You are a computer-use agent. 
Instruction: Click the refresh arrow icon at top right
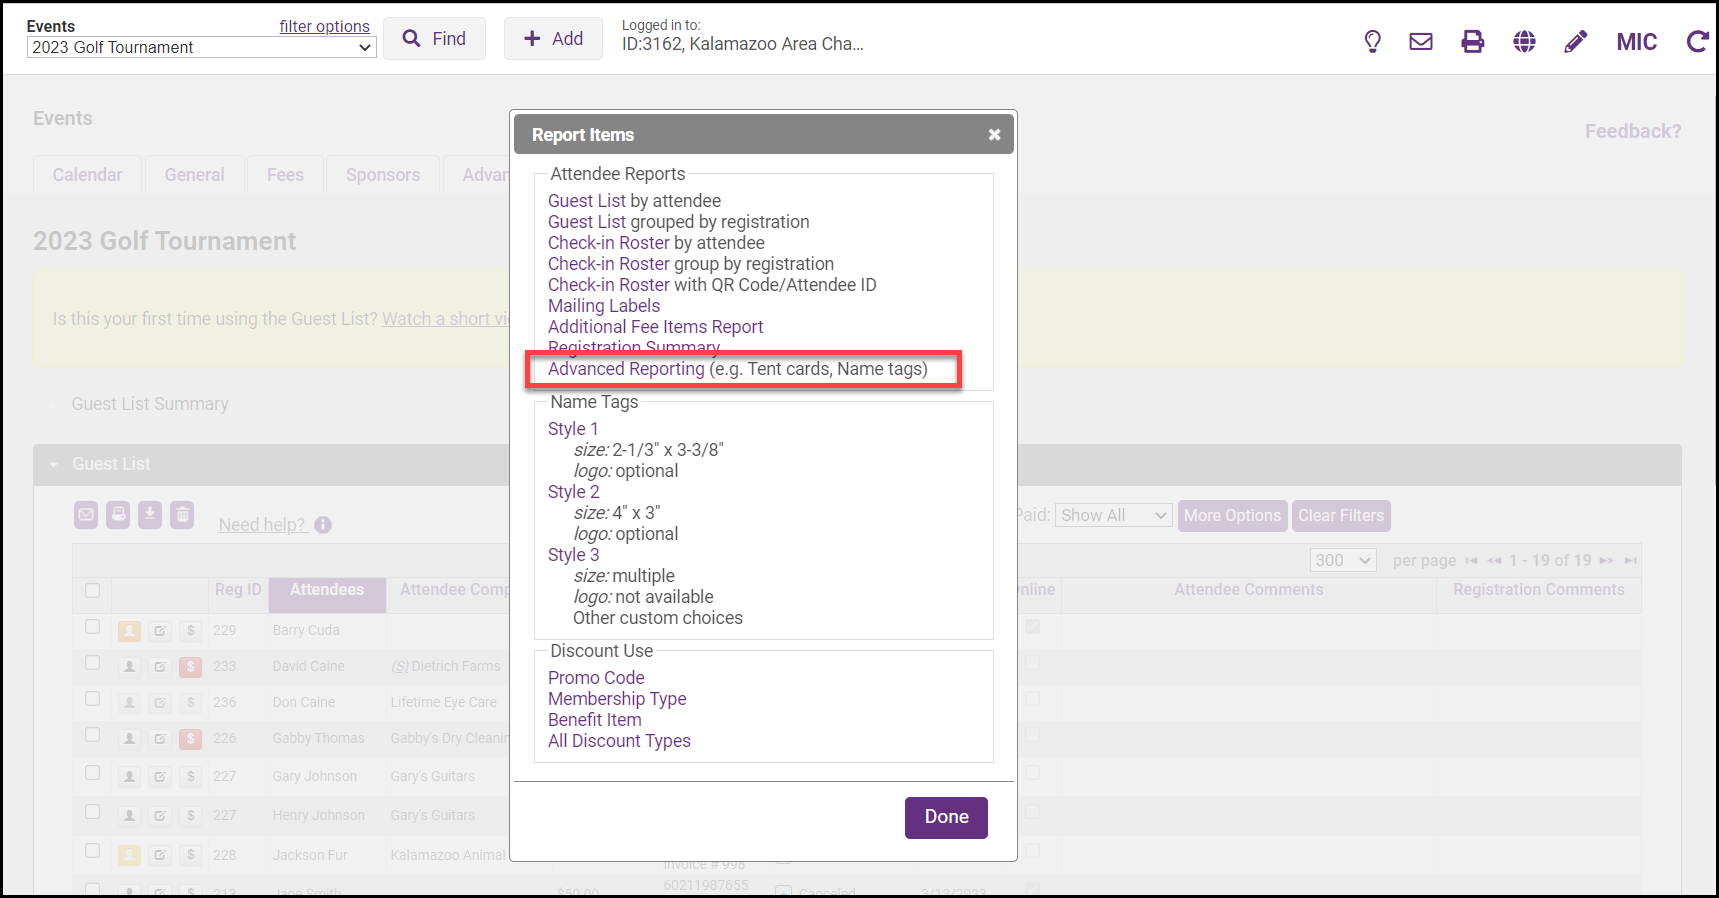1696,41
